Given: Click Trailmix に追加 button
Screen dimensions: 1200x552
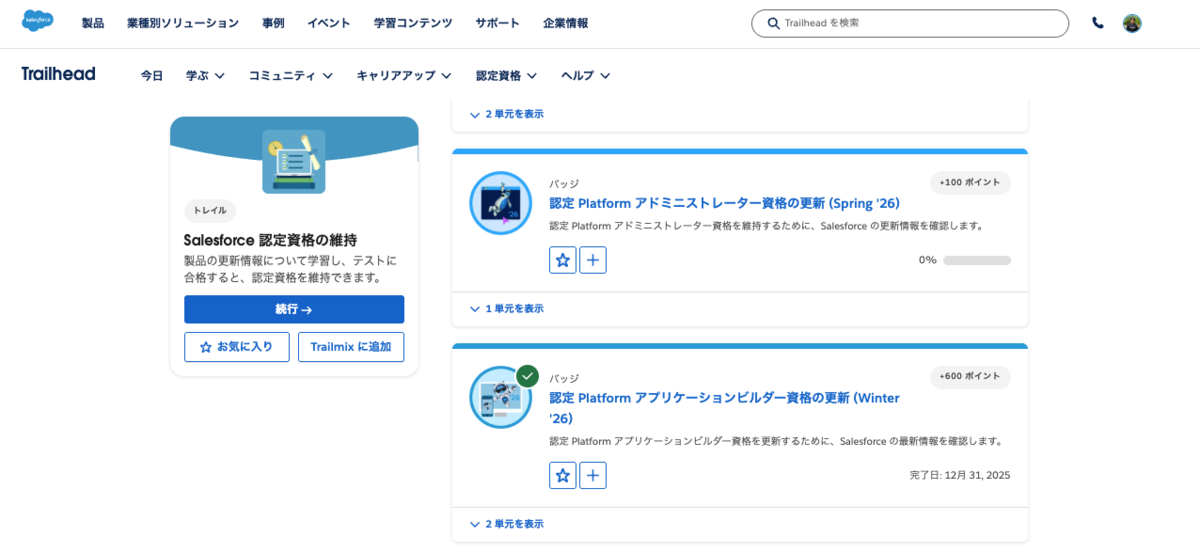Looking at the screenshot, I should pyautogui.click(x=351, y=347).
